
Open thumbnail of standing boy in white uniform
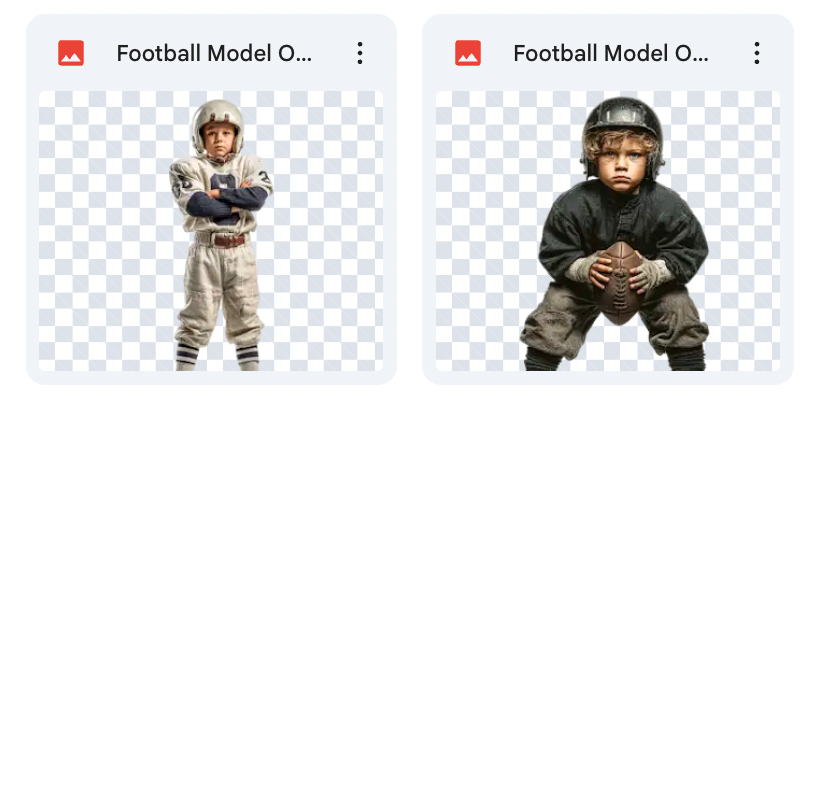point(211,231)
